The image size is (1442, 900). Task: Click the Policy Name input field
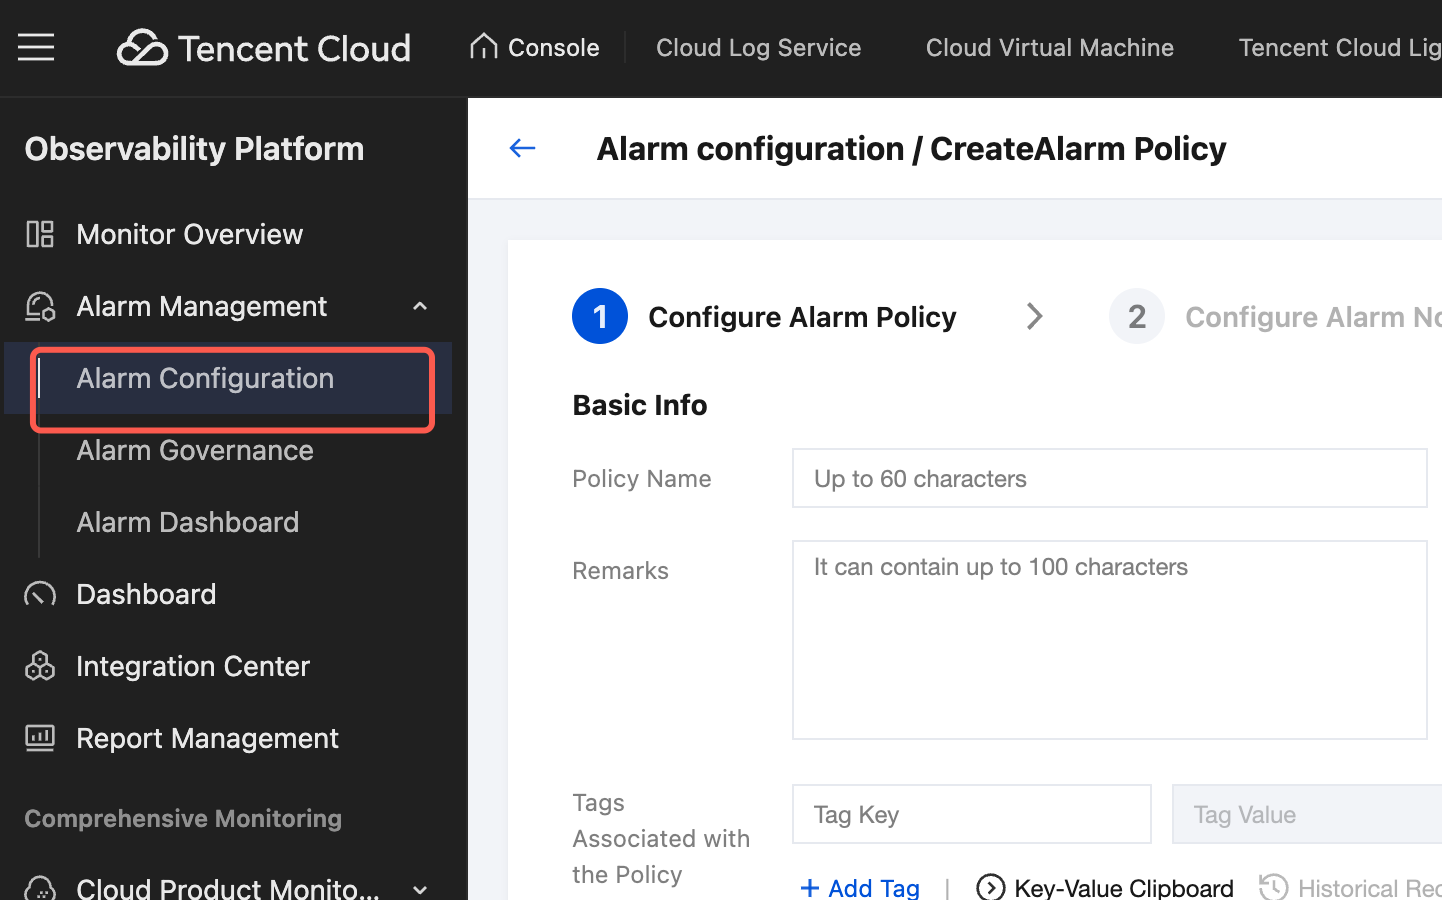click(1110, 478)
